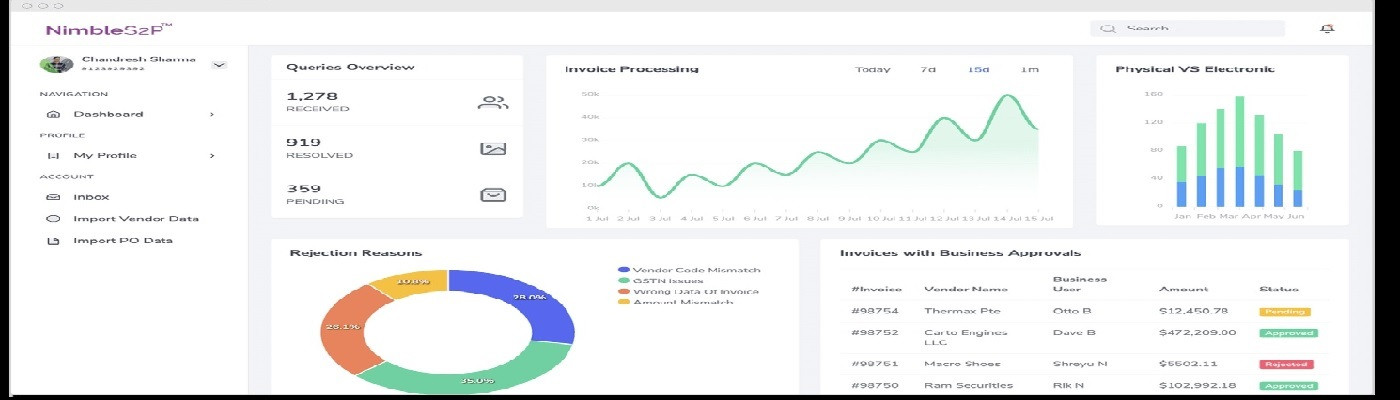
Task: Click the notification bell icon
Action: [1327, 29]
